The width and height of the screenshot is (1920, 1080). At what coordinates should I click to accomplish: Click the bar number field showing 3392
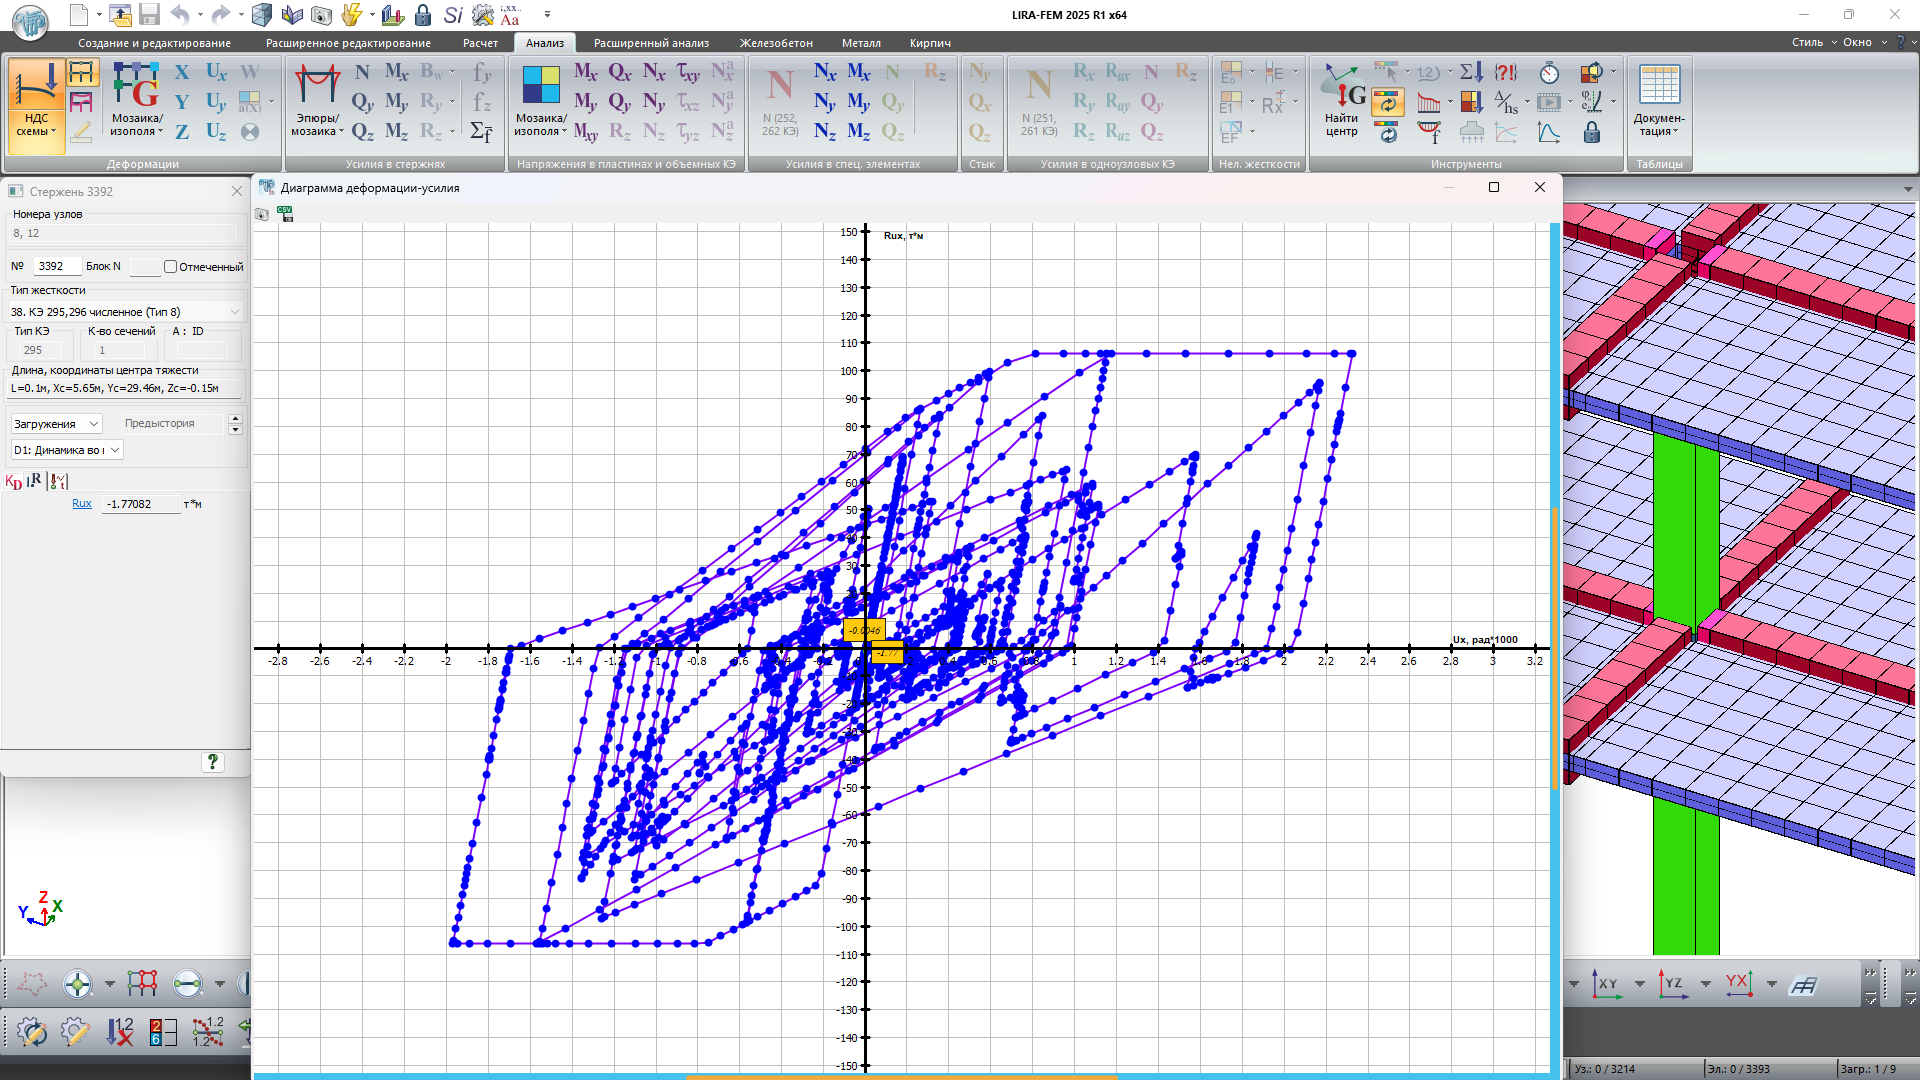(56, 266)
